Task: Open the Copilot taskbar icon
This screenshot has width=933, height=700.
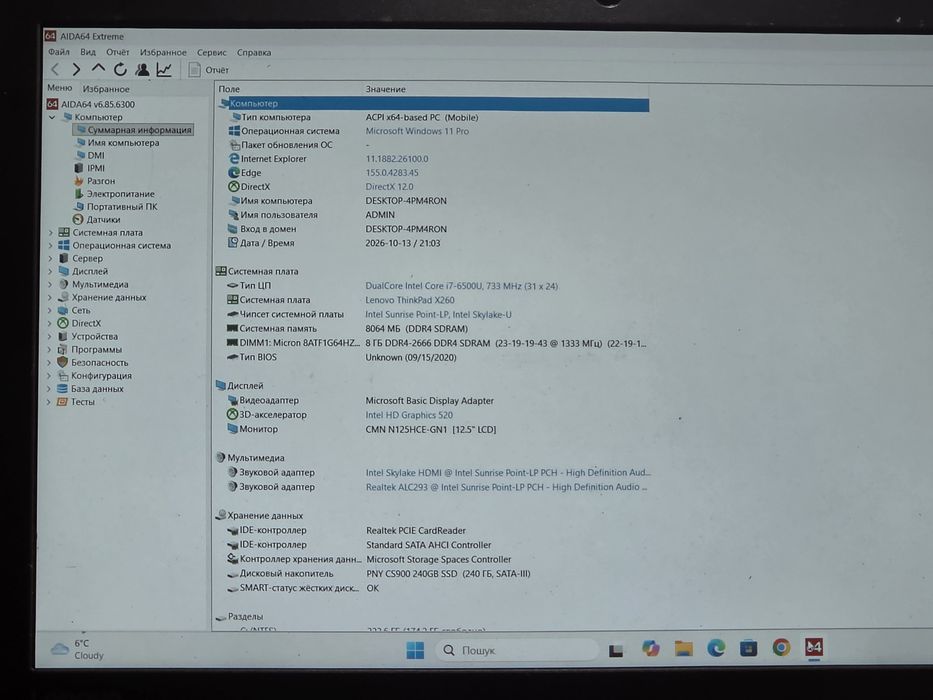Action: [650, 648]
